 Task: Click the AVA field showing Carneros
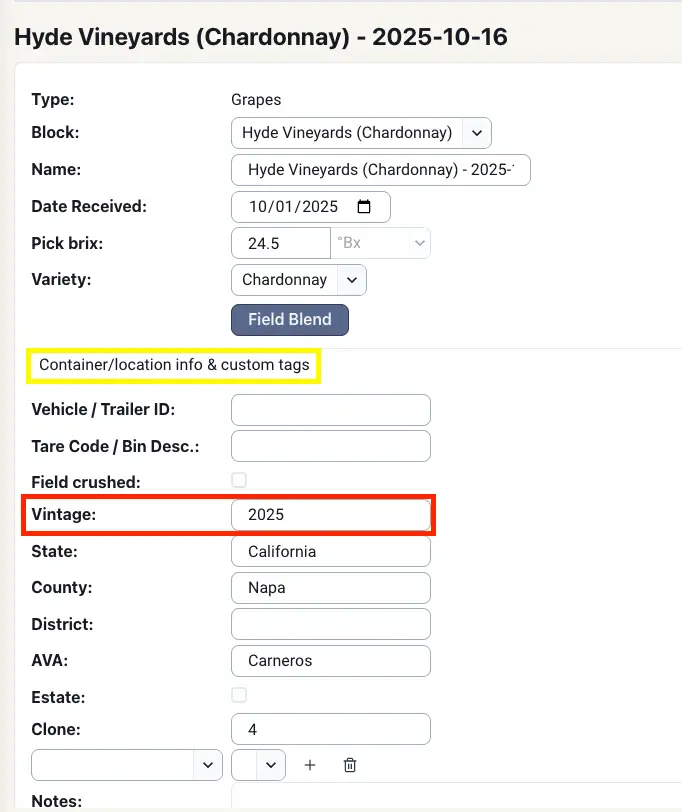(x=330, y=661)
